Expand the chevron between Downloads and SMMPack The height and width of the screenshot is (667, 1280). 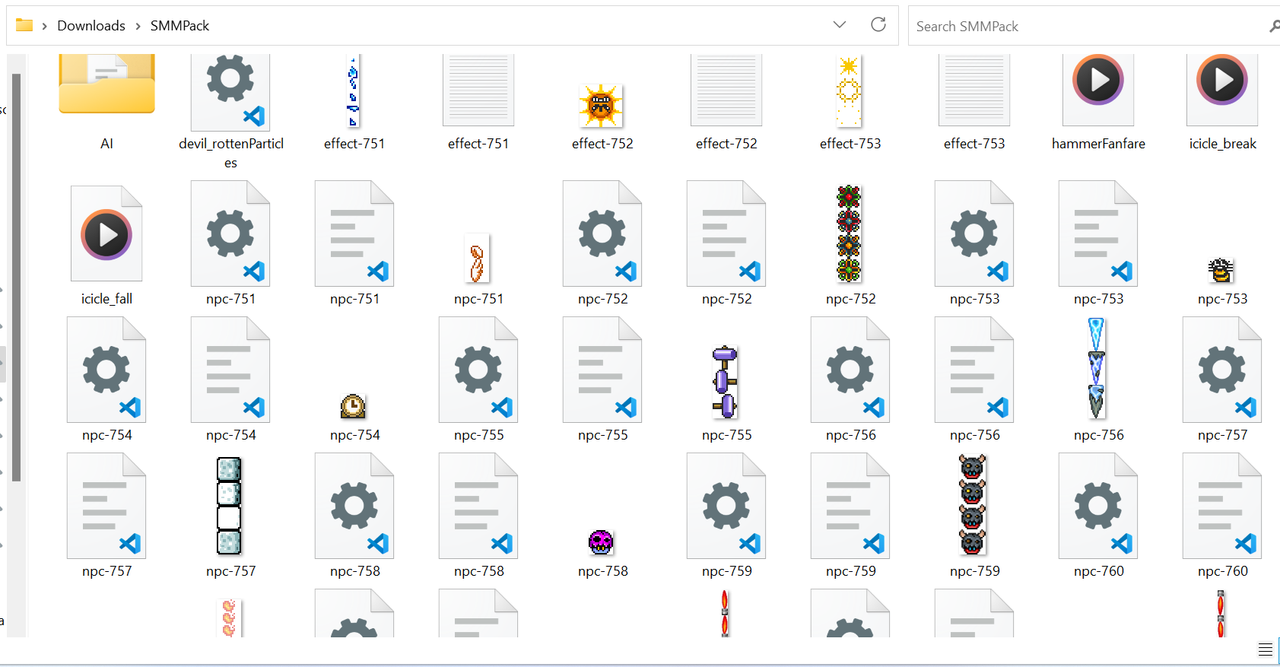138,26
